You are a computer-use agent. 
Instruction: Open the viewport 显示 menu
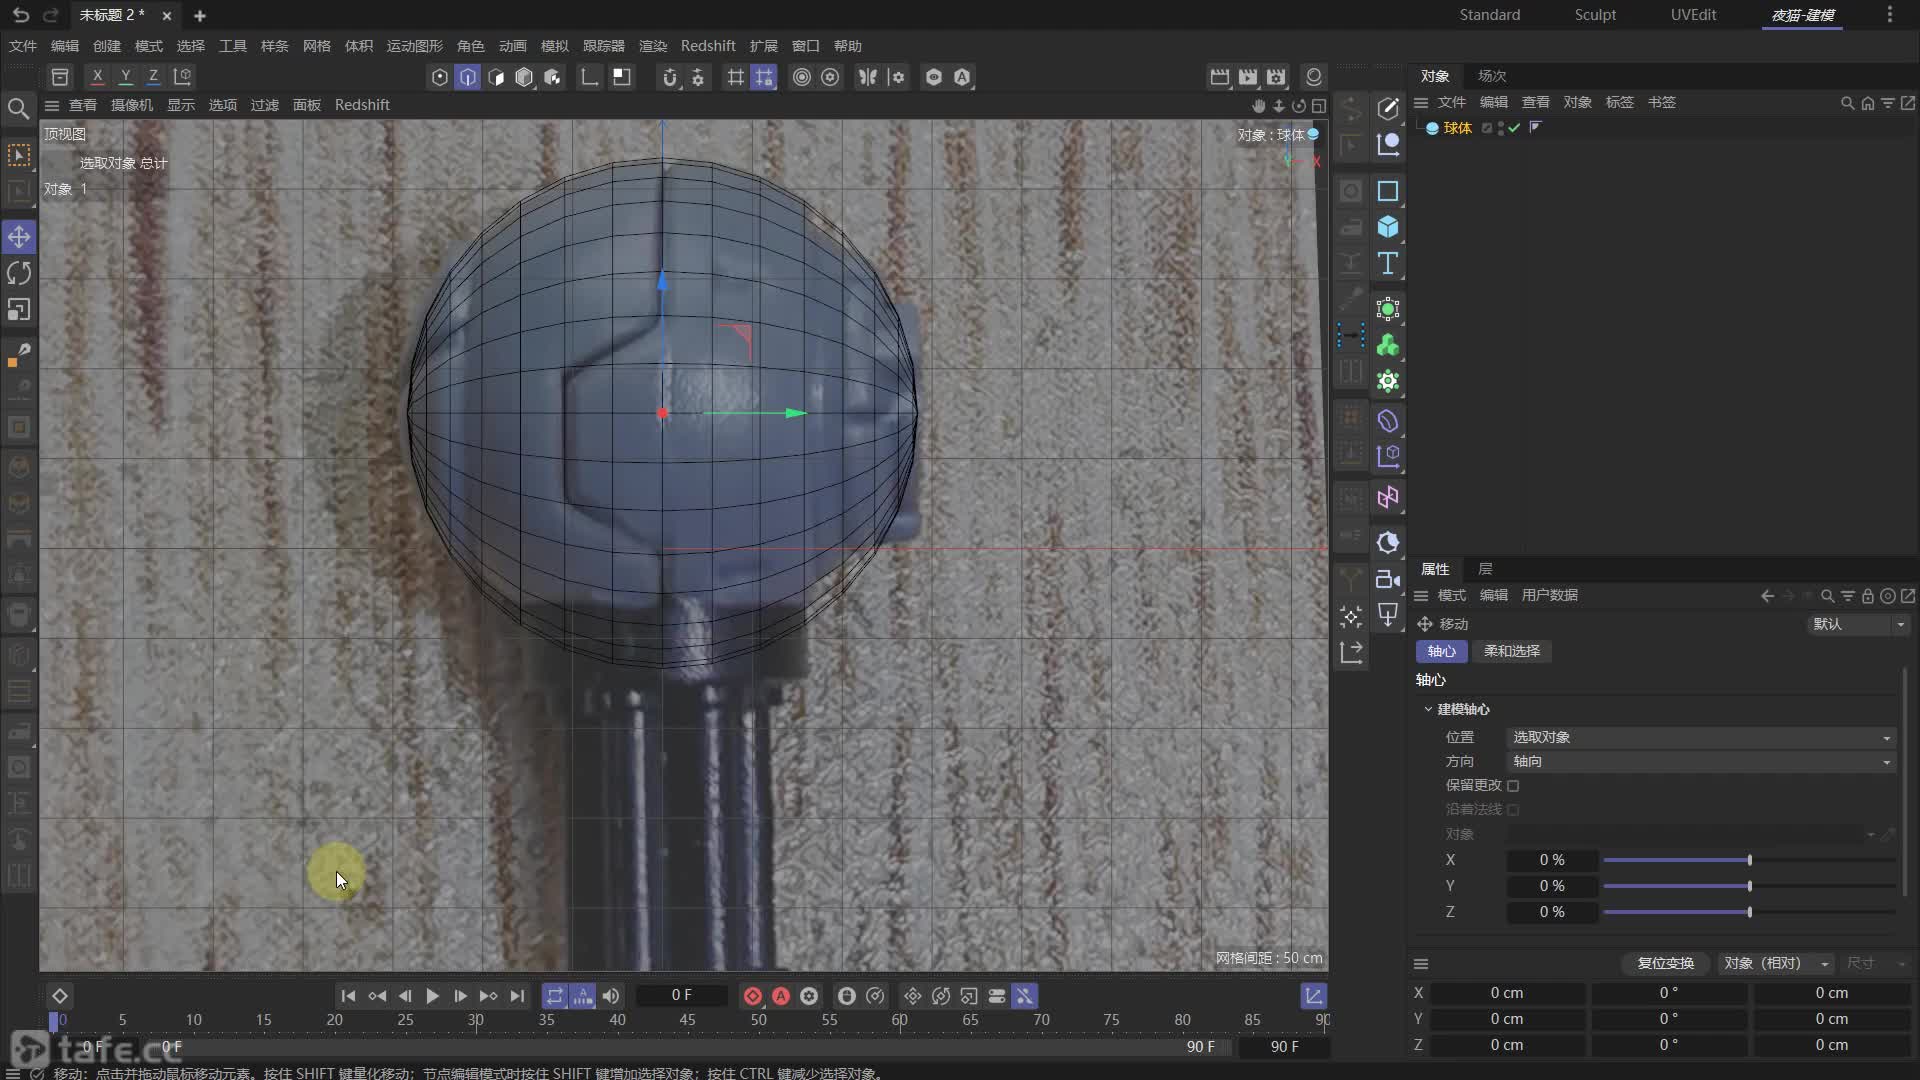181,105
